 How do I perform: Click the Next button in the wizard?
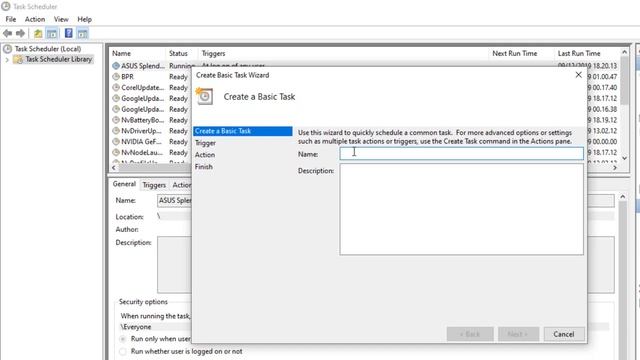point(518,334)
